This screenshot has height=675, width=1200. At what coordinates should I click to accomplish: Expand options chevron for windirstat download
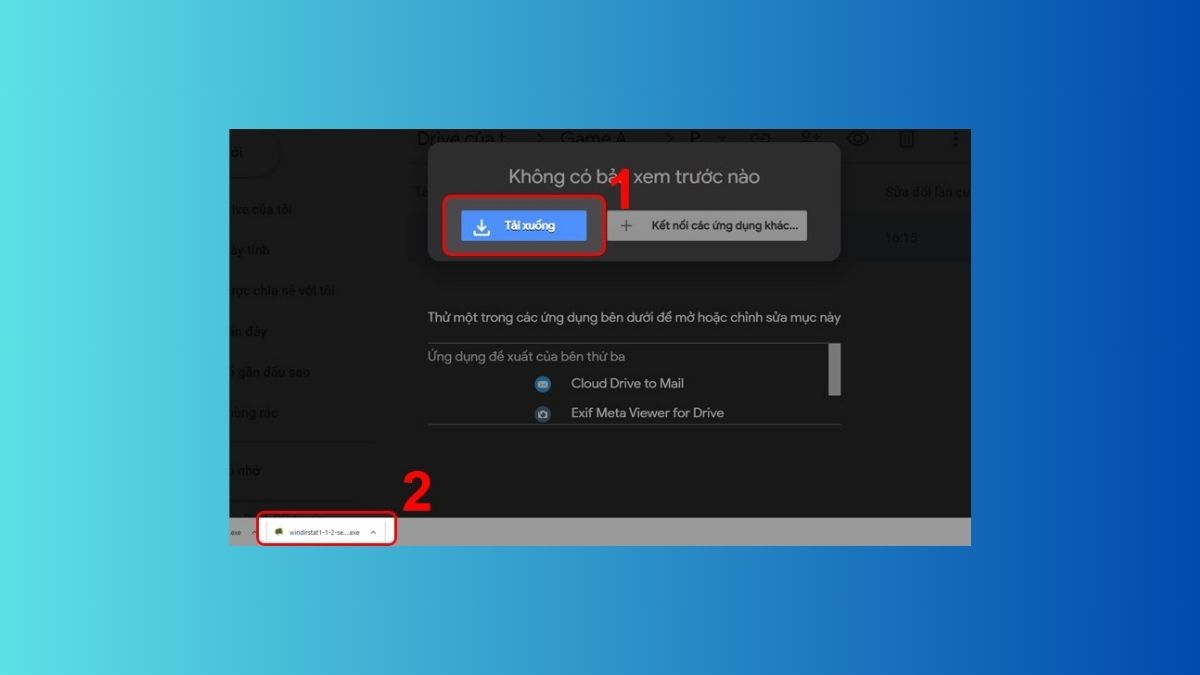[x=373, y=532]
